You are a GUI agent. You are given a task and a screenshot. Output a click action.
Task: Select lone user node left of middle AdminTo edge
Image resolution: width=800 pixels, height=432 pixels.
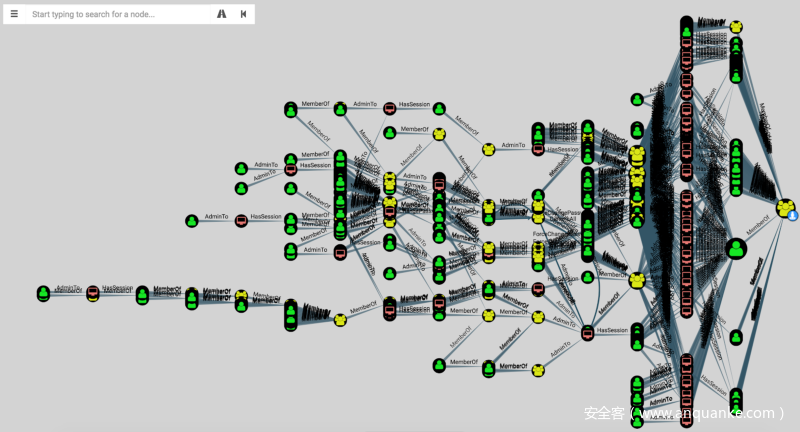(192, 220)
